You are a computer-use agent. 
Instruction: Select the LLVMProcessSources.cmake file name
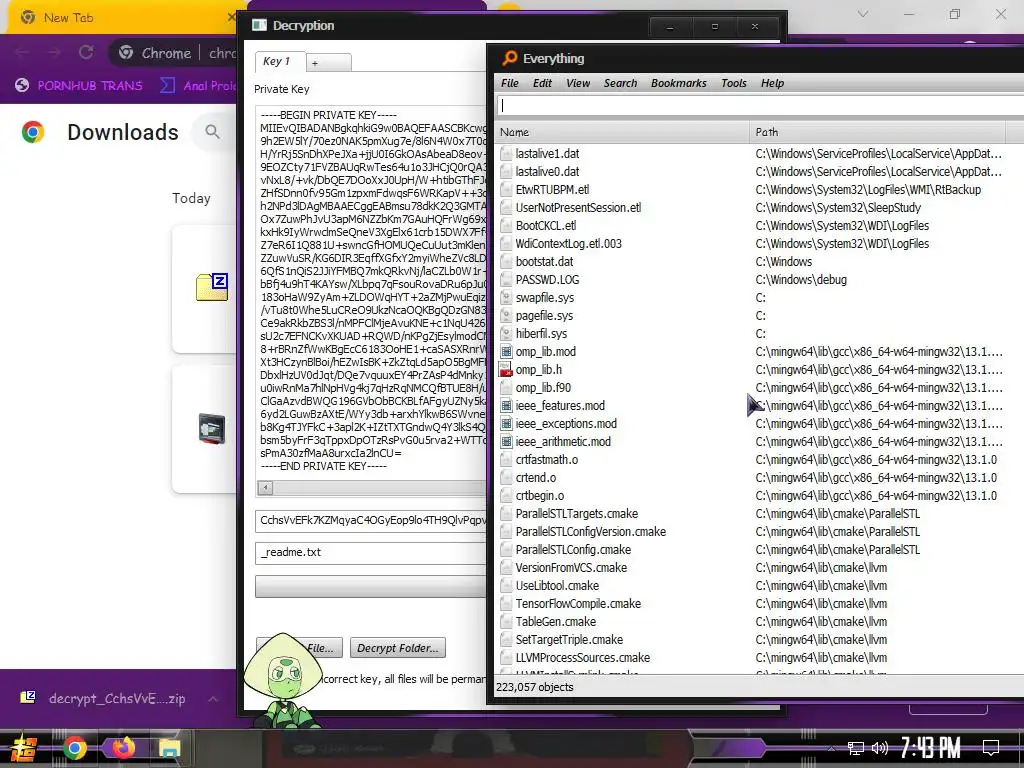(x=583, y=658)
